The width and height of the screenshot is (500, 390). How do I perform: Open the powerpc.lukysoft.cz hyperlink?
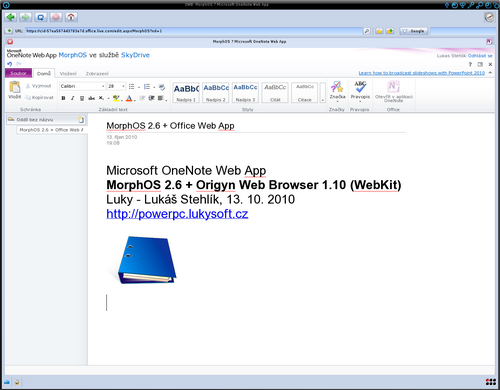pyautogui.click(x=177, y=214)
